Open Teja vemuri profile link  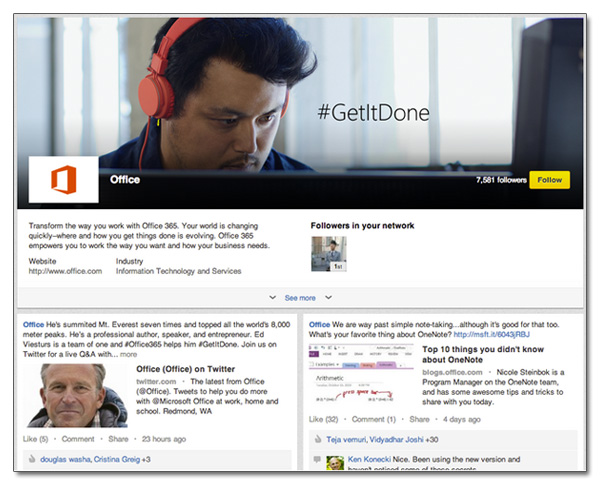346,439
